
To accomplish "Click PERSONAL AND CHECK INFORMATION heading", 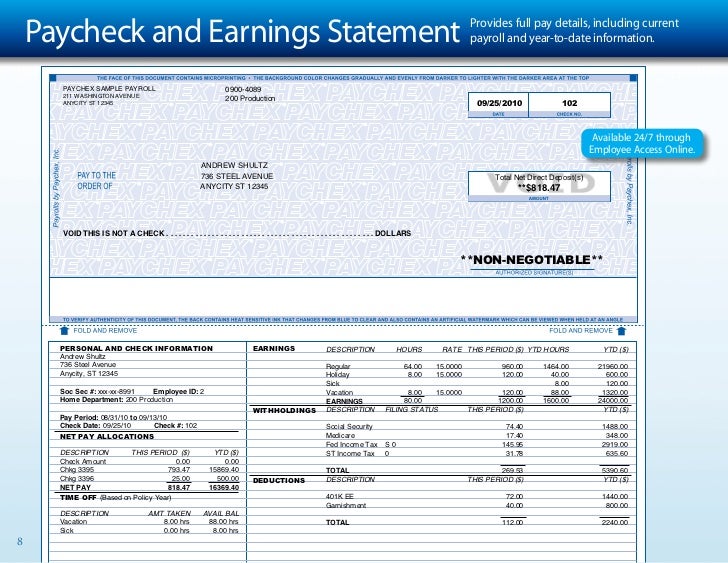I will click(136, 348).
